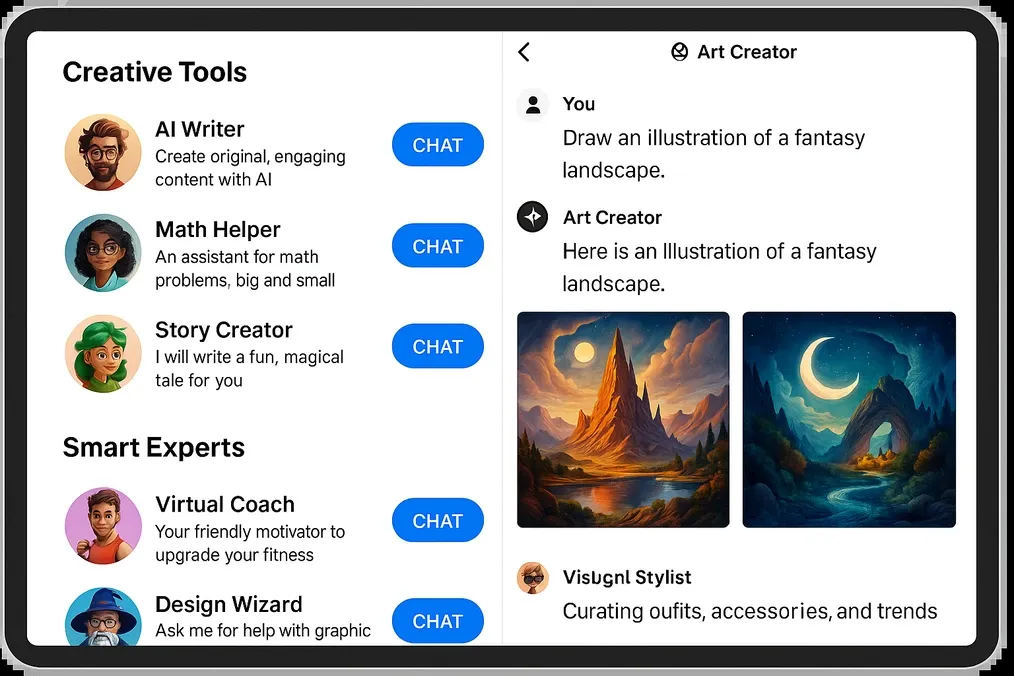The width and height of the screenshot is (1014, 676).
Task: Click the Art Creator sparkle icon in chat
Action: tap(532, 217)
